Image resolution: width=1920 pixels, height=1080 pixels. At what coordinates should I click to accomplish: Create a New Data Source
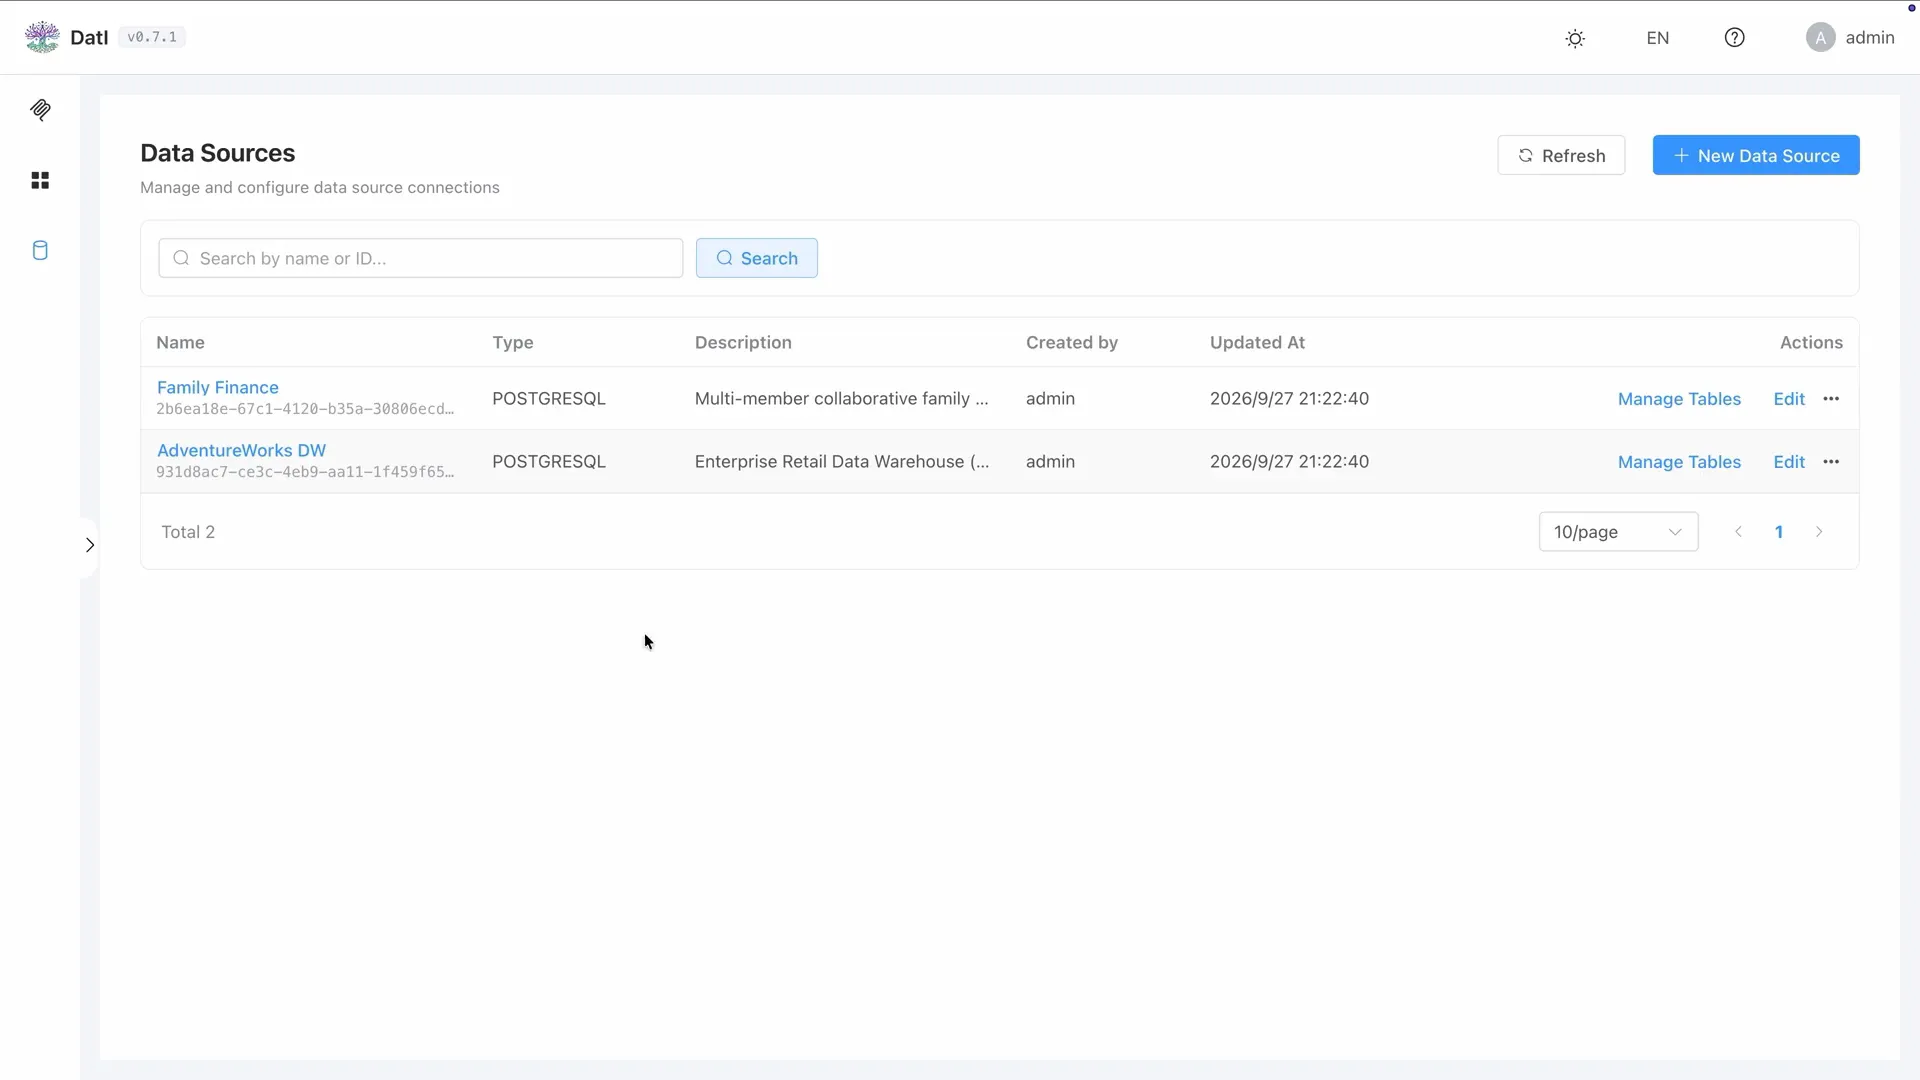coord(1756,155)
